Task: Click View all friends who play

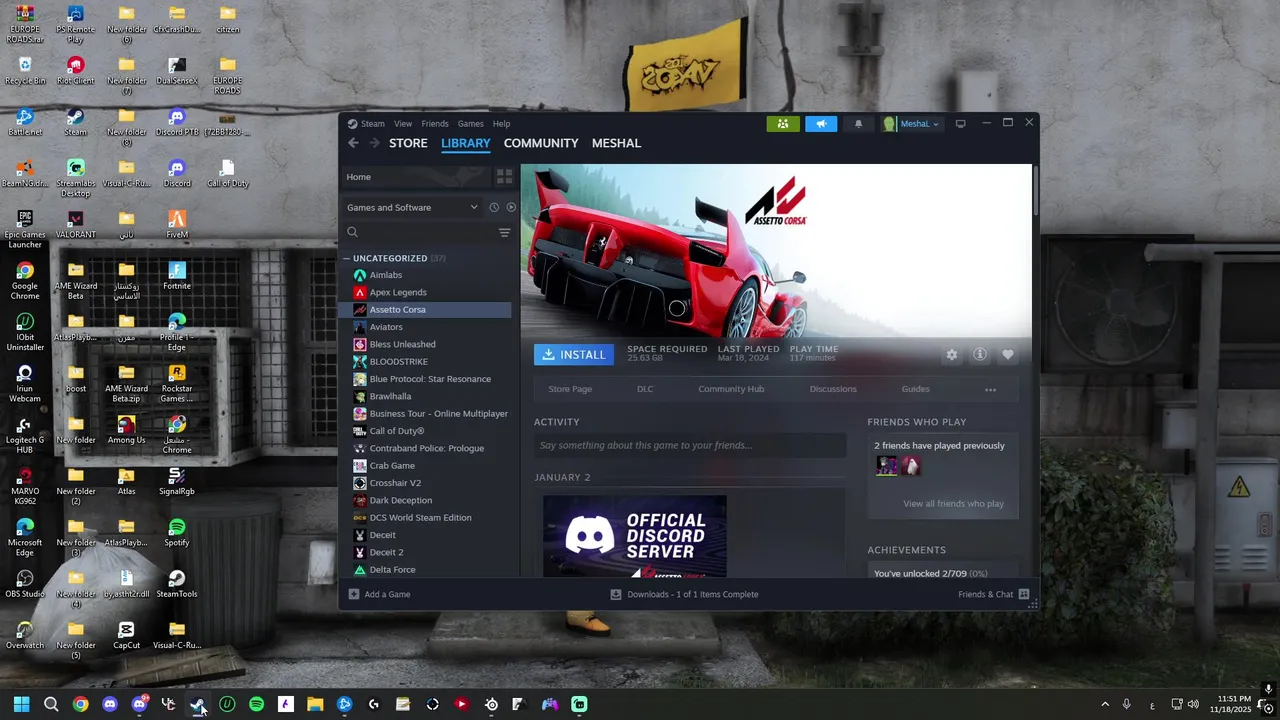Action: pos(953,504)
